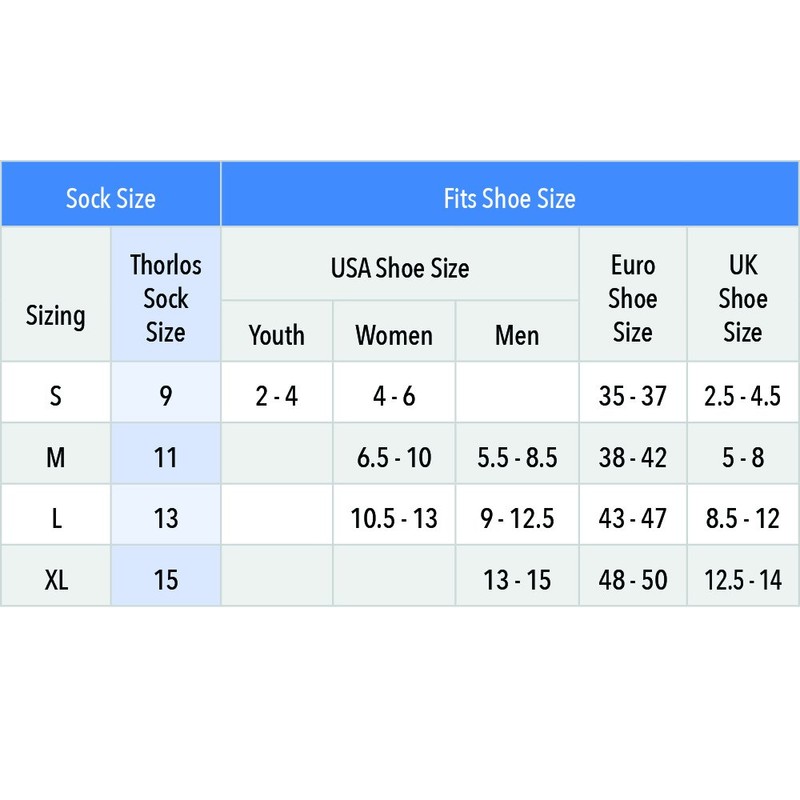Click the "Thorlos Sock Size" column header

click(166, 298)
